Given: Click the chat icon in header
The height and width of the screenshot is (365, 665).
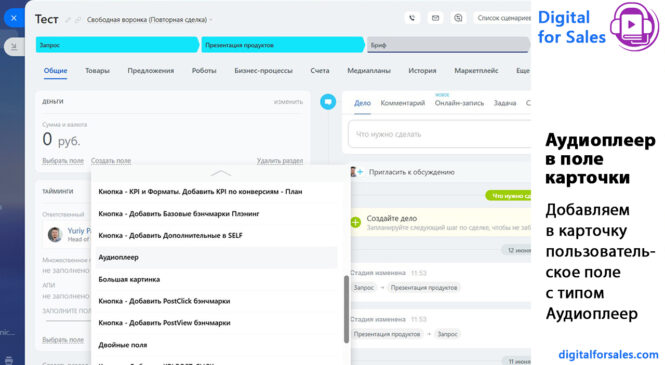Looking at the screenshot, I should [458, 18].
